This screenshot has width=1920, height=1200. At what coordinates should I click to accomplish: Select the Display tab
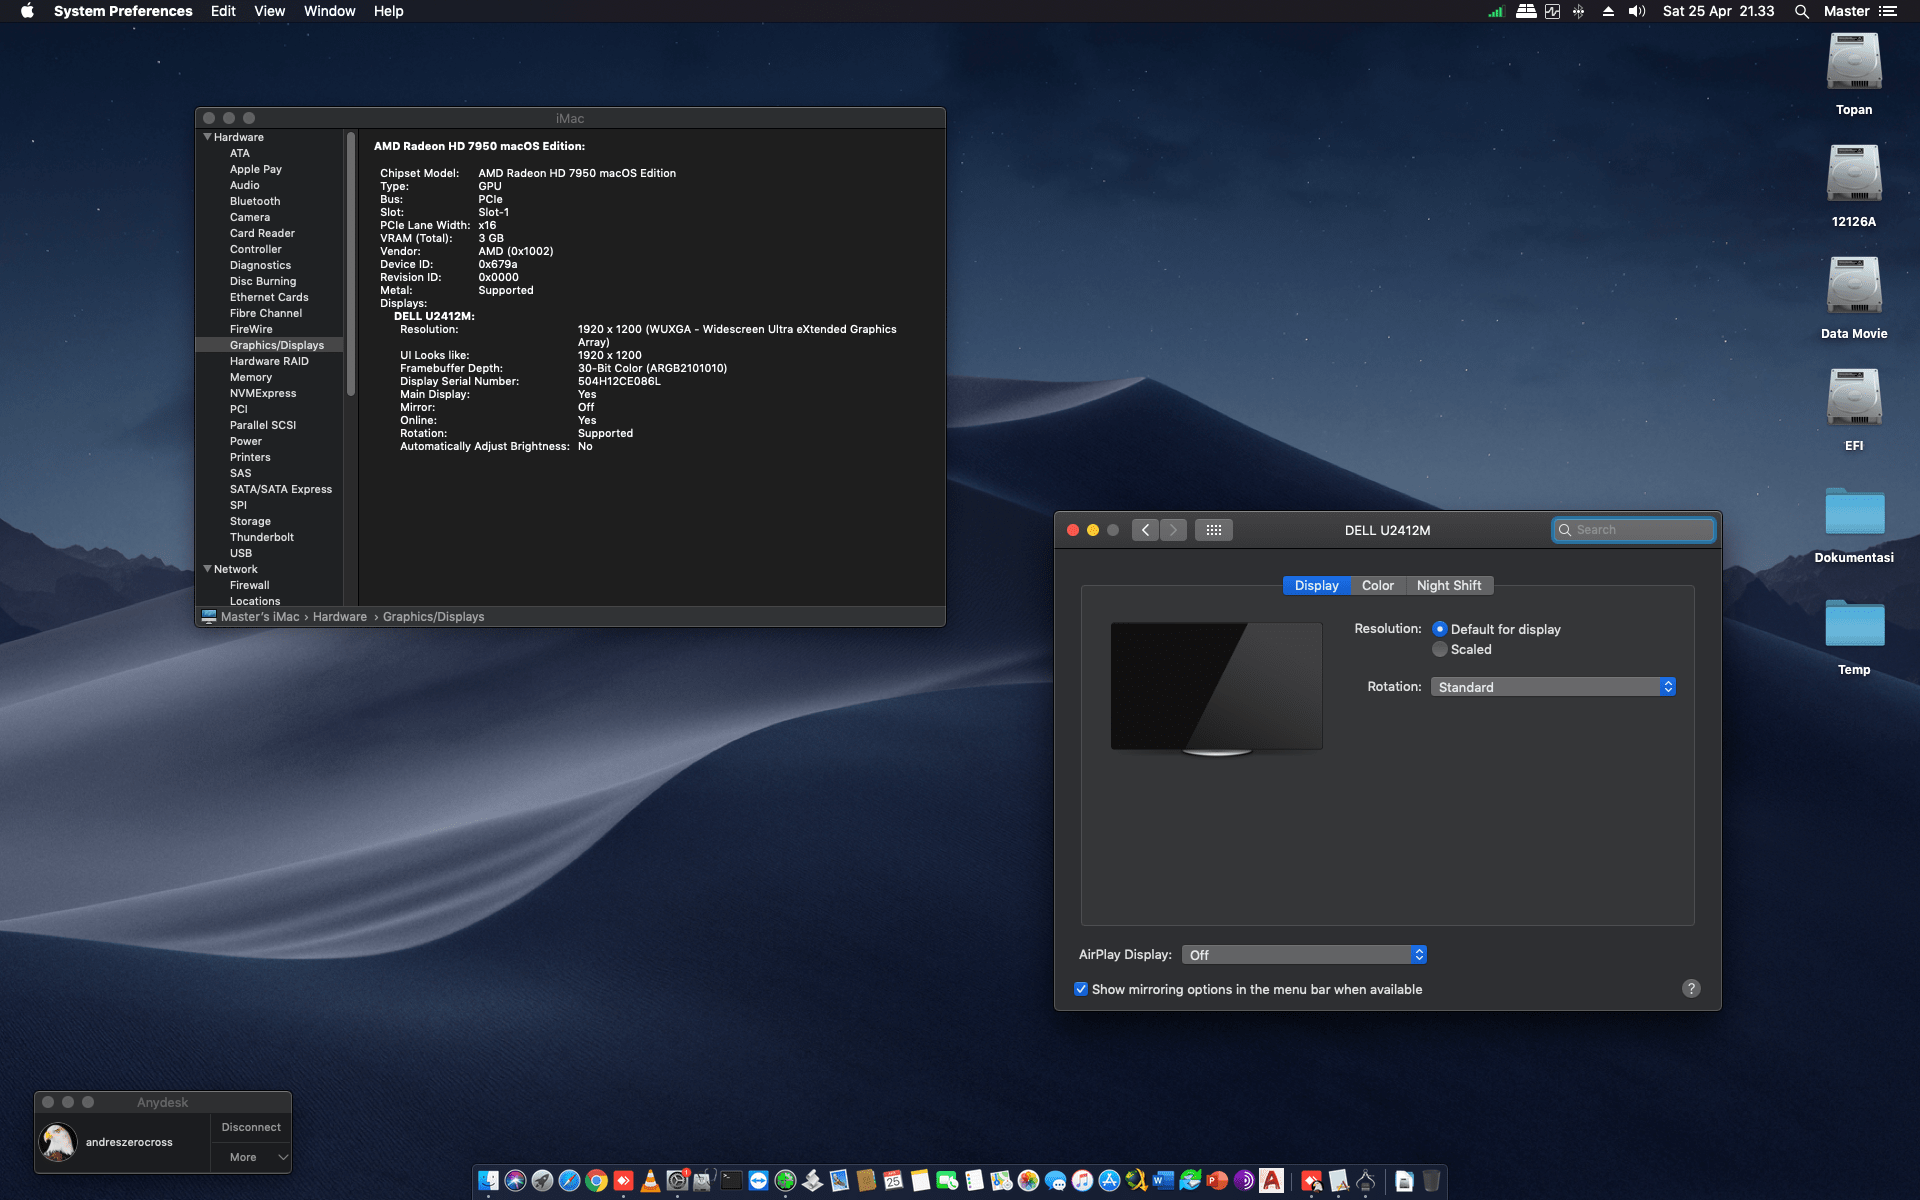(1316, 586)
